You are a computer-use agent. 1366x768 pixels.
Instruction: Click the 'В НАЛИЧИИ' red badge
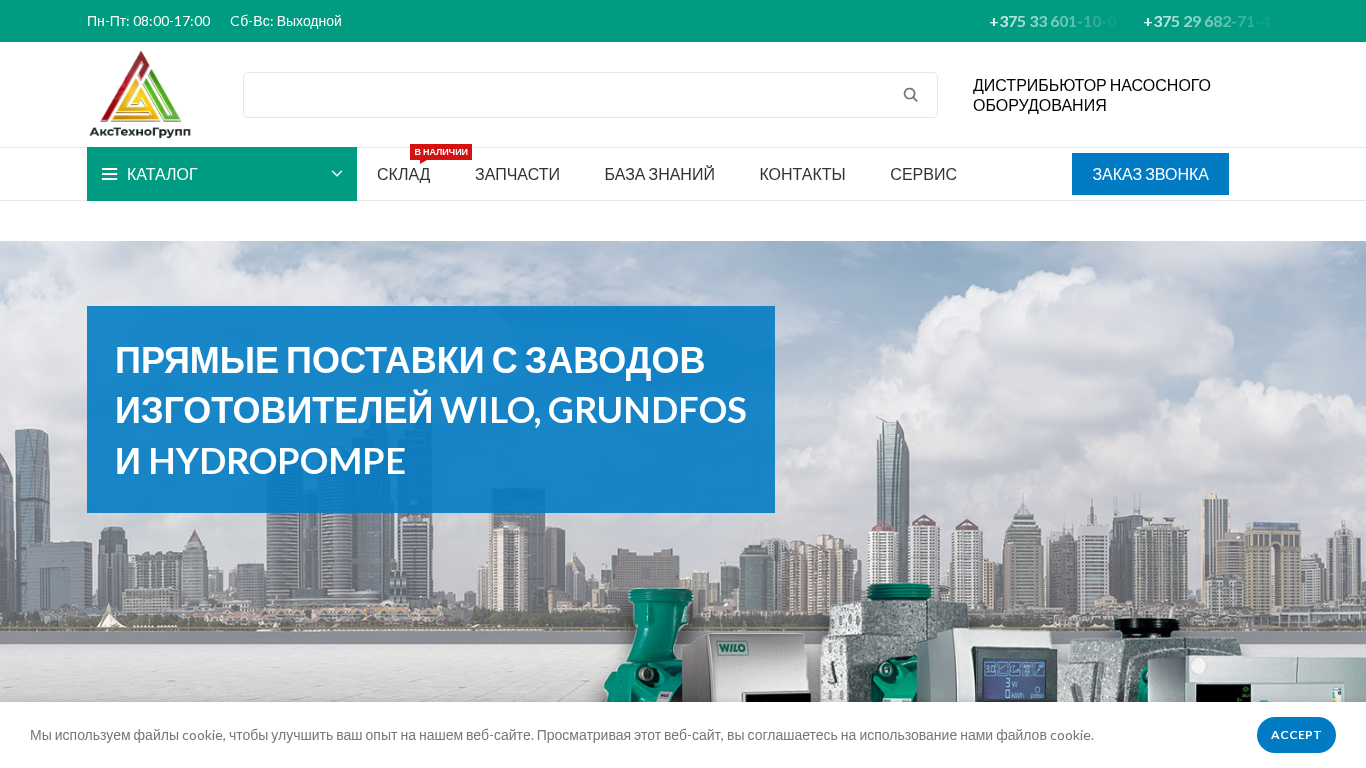[x=441, y=152]
